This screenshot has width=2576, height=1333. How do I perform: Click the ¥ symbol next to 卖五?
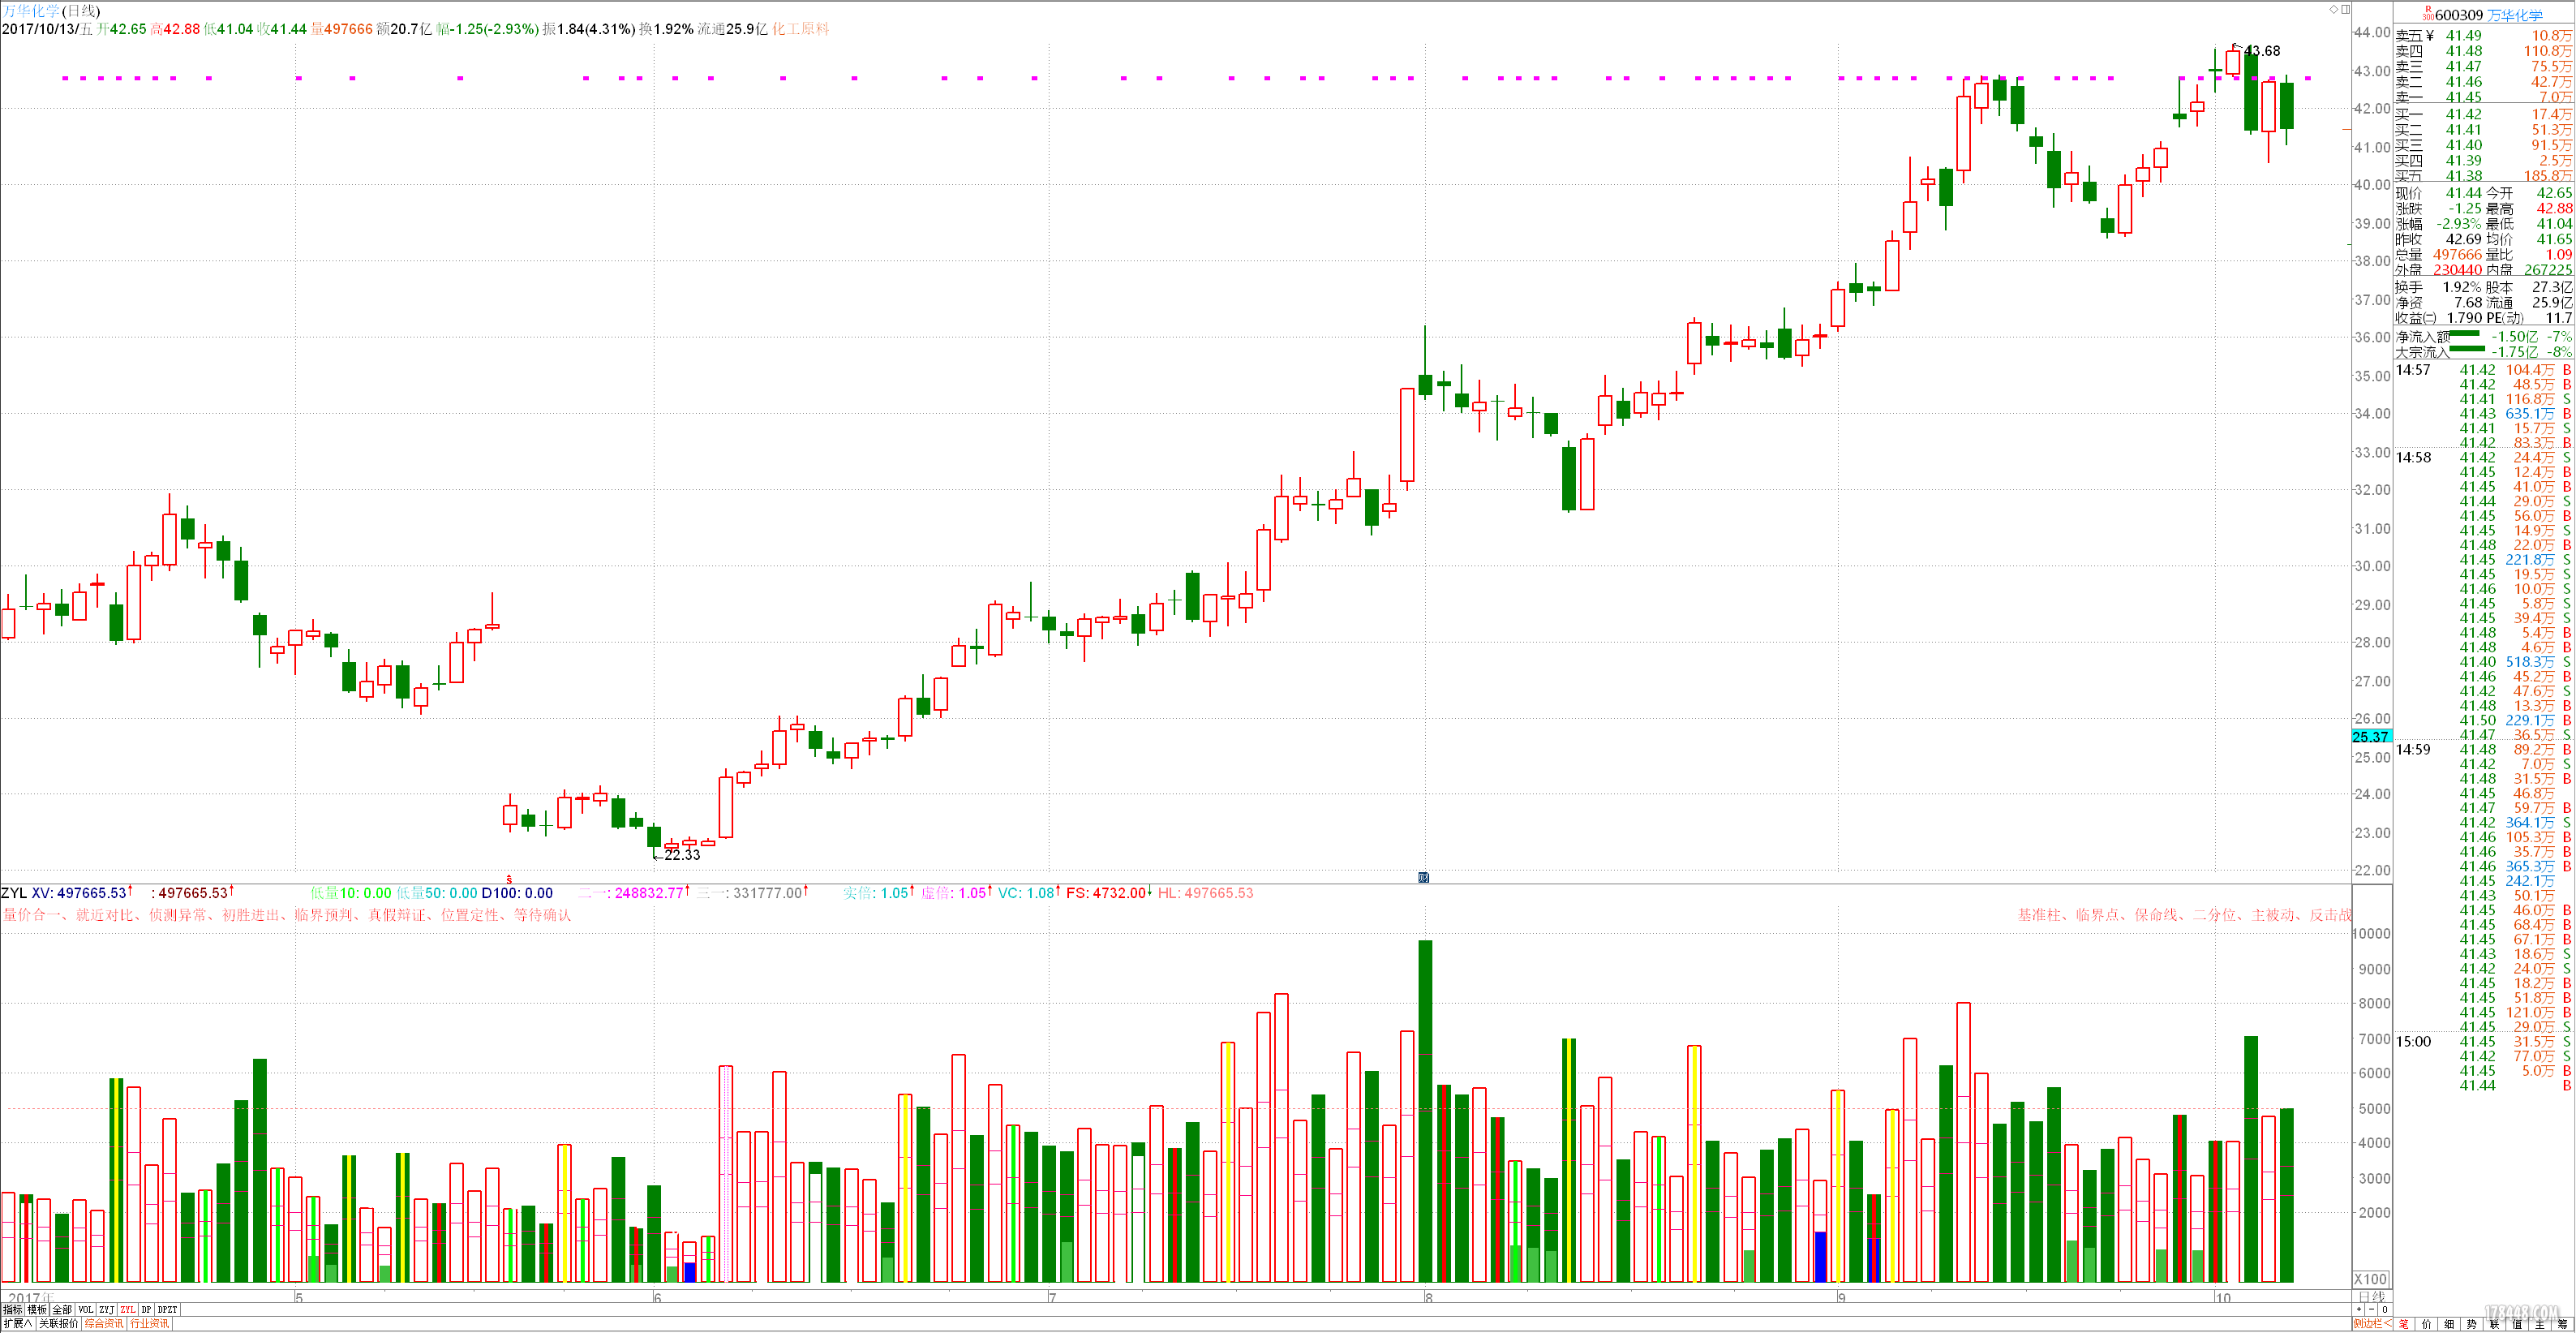point(2430,36)
